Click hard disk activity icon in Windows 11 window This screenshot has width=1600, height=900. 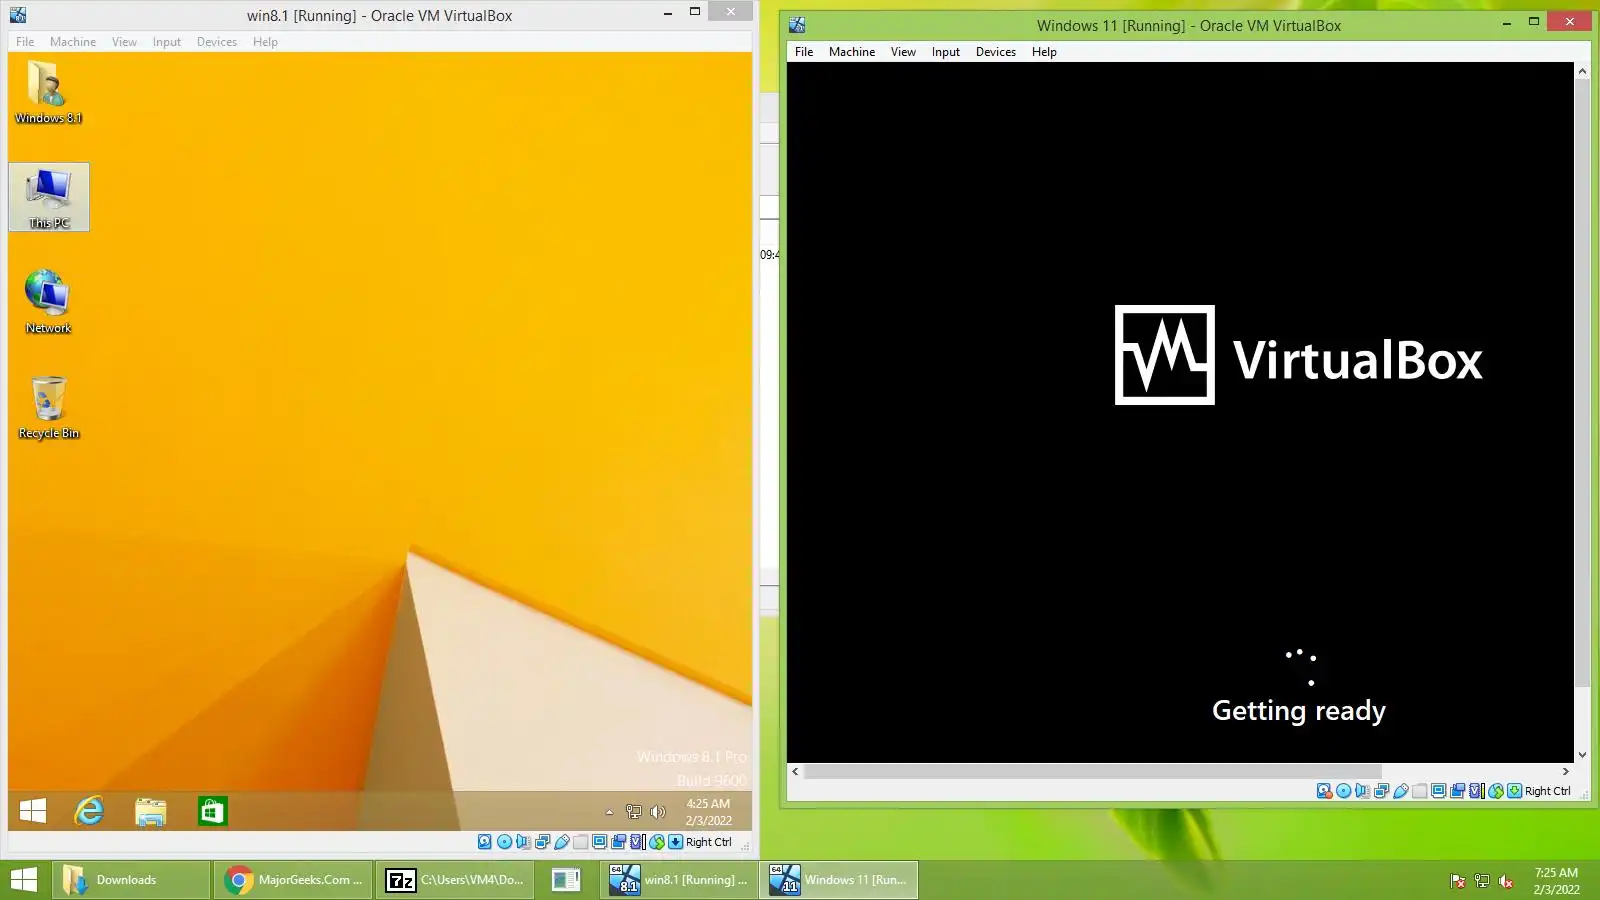coord(1325,791)
